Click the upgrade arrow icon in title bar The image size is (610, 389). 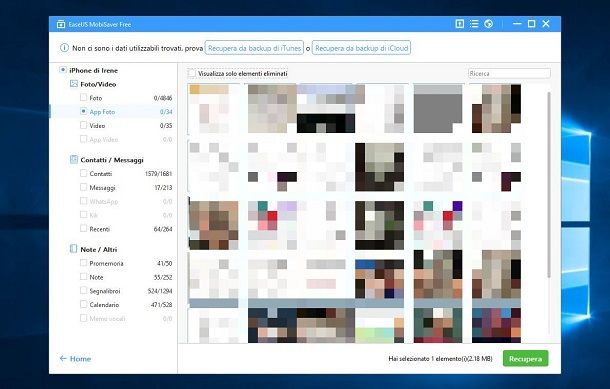[x=459, y=24]
